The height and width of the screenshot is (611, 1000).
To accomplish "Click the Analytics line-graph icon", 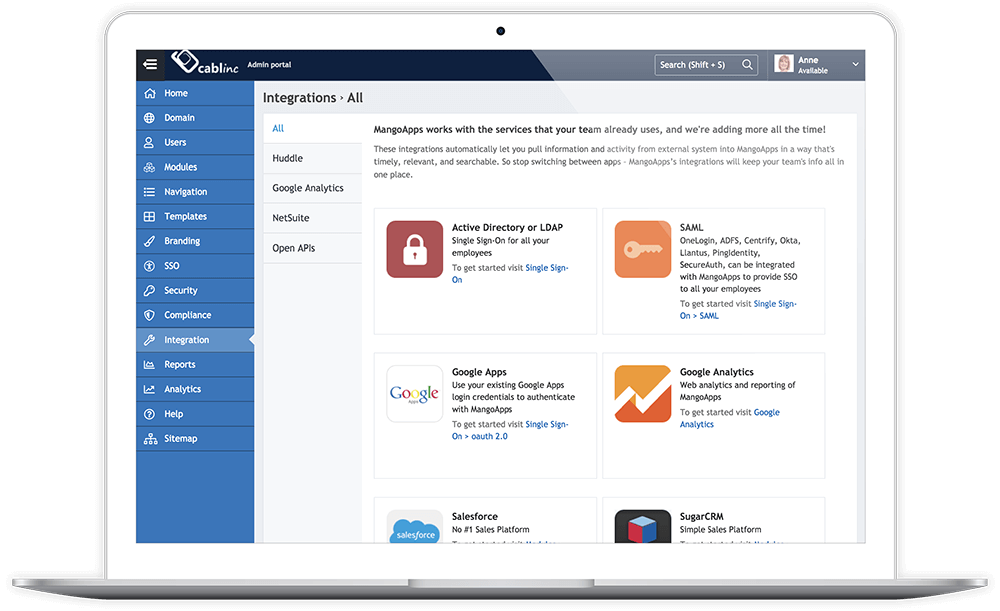I will [149, 389].
